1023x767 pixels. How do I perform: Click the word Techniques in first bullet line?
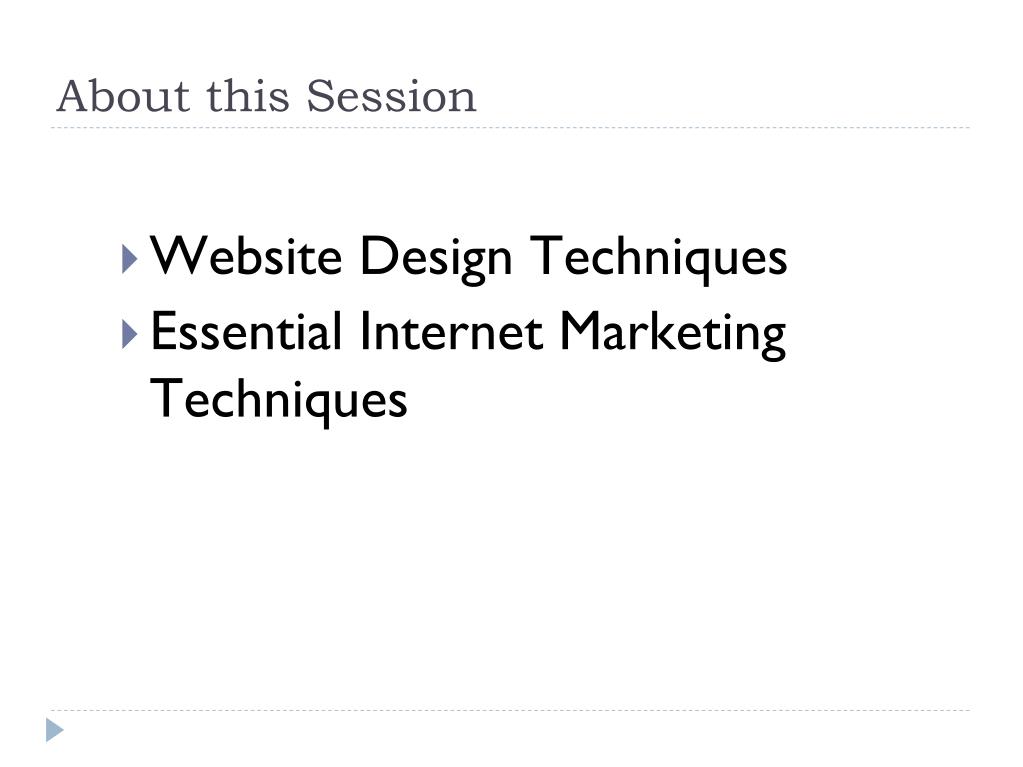(x=658, y=258)
